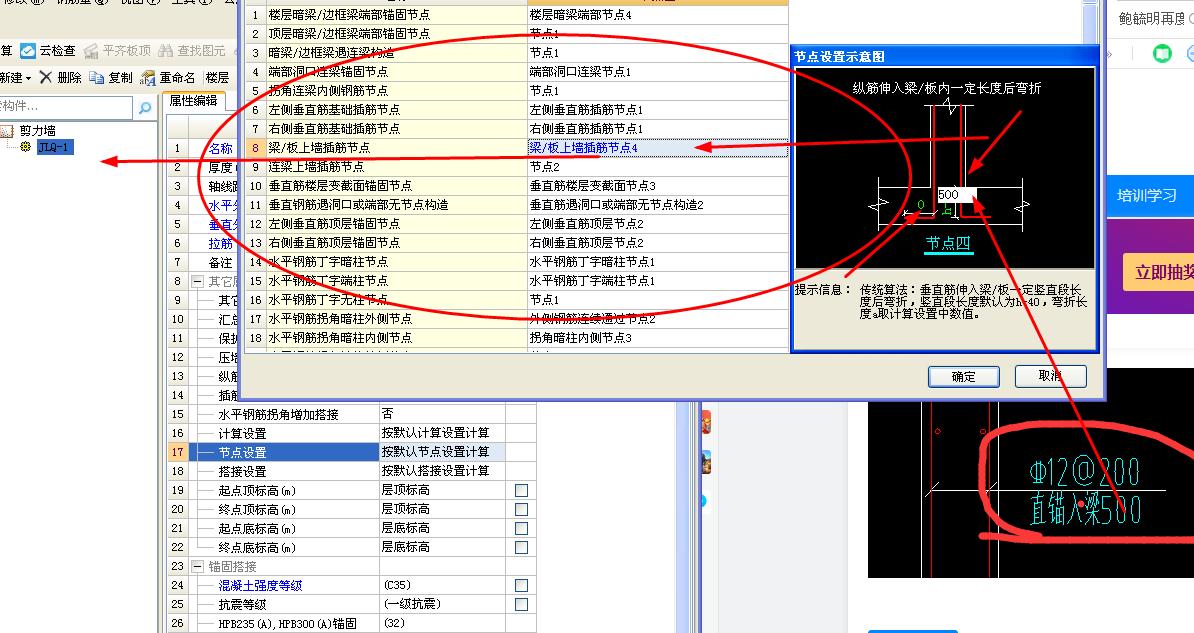This screenshot has height=633, width=1194.
Task: Click the 剪力墙 folder icon in tree
Action: (8, 130)
